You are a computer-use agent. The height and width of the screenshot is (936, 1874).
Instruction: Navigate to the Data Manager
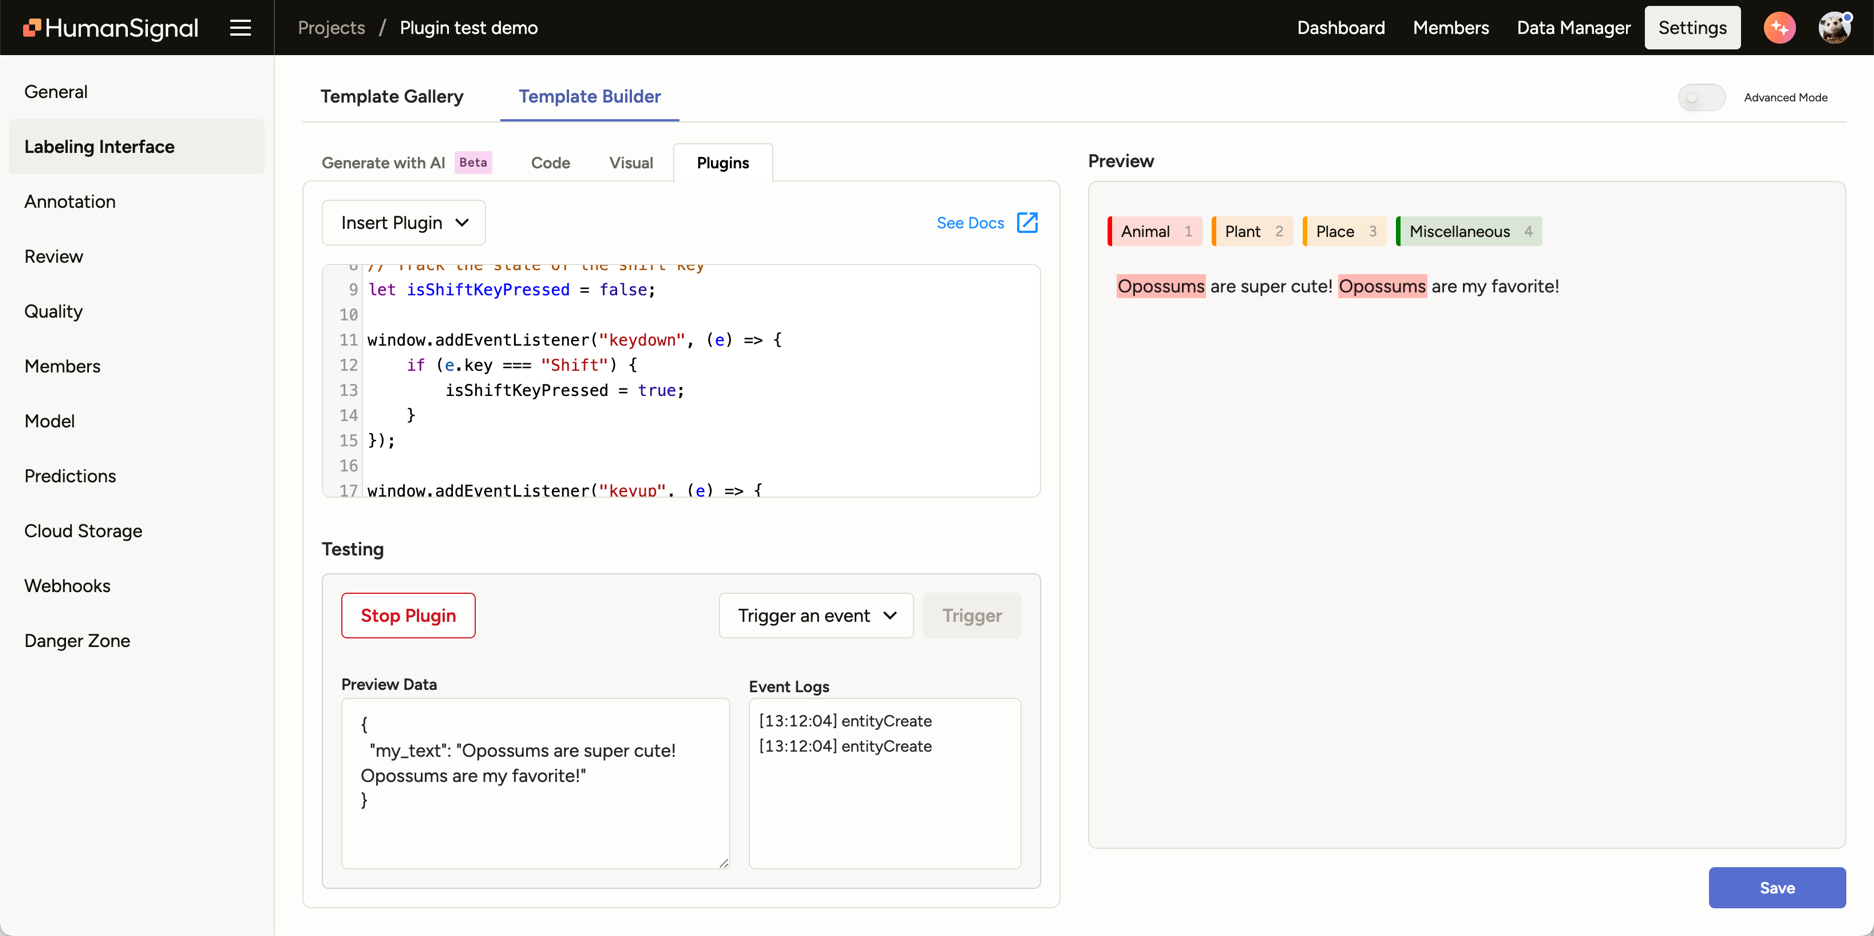[1572, 27]
